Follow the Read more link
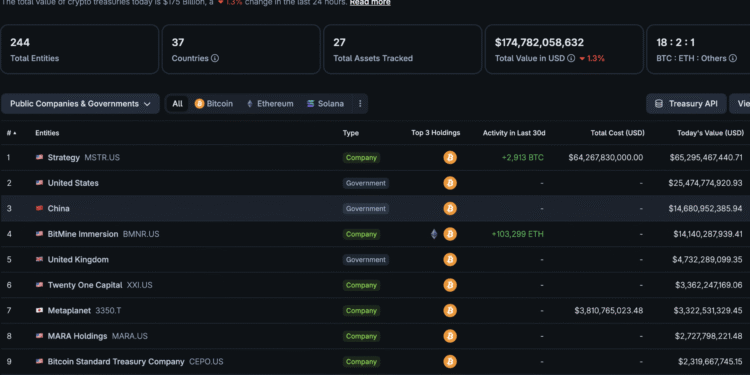This screenshot has width=750, height=375. [370, 2]
